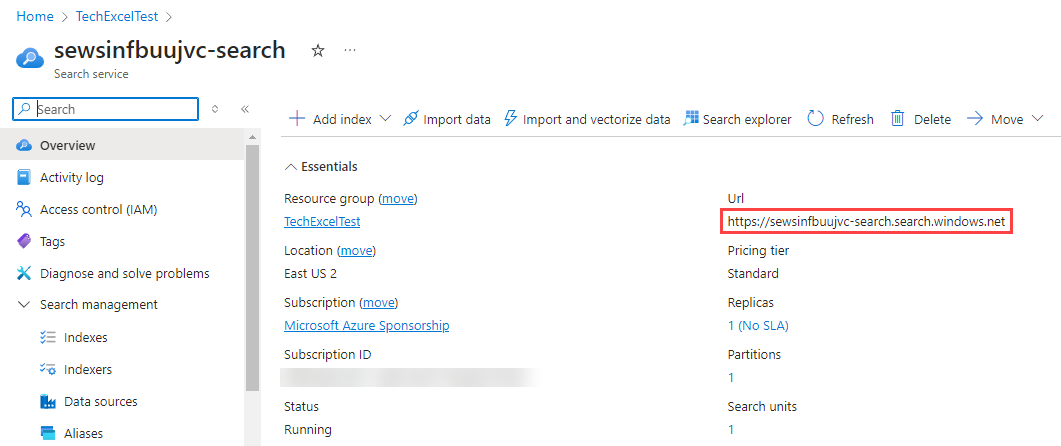Open the Partitions value 1 link

click(x=731, y=378)
